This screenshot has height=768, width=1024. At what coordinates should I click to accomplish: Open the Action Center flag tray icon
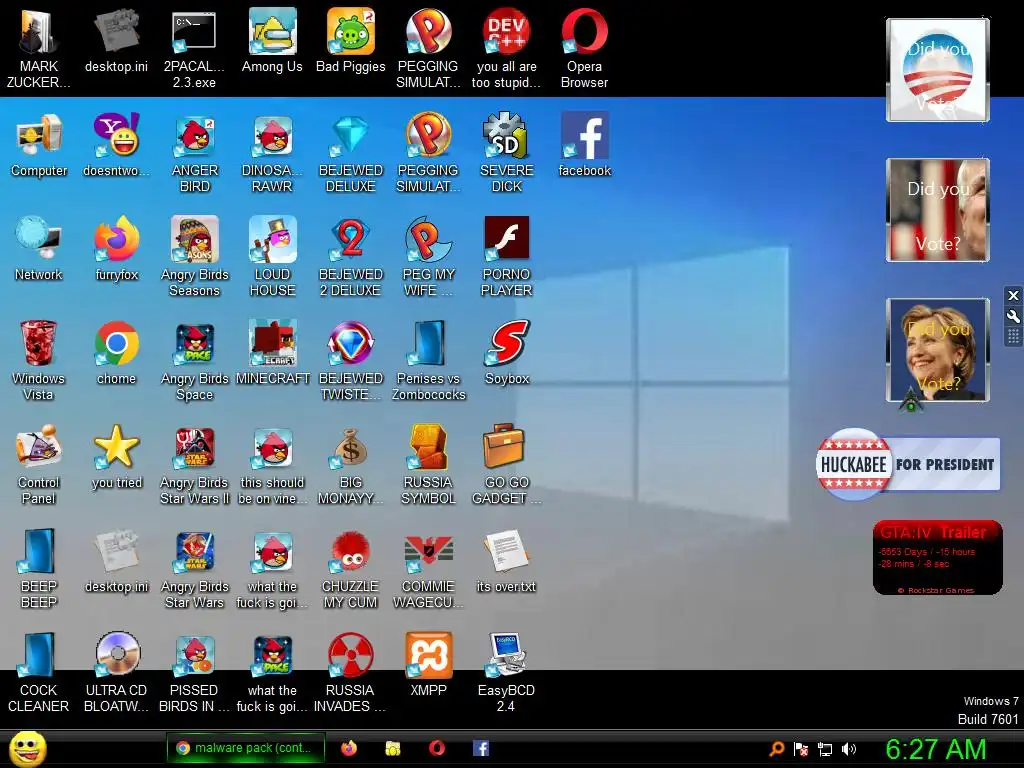click(x=801, y=749)
